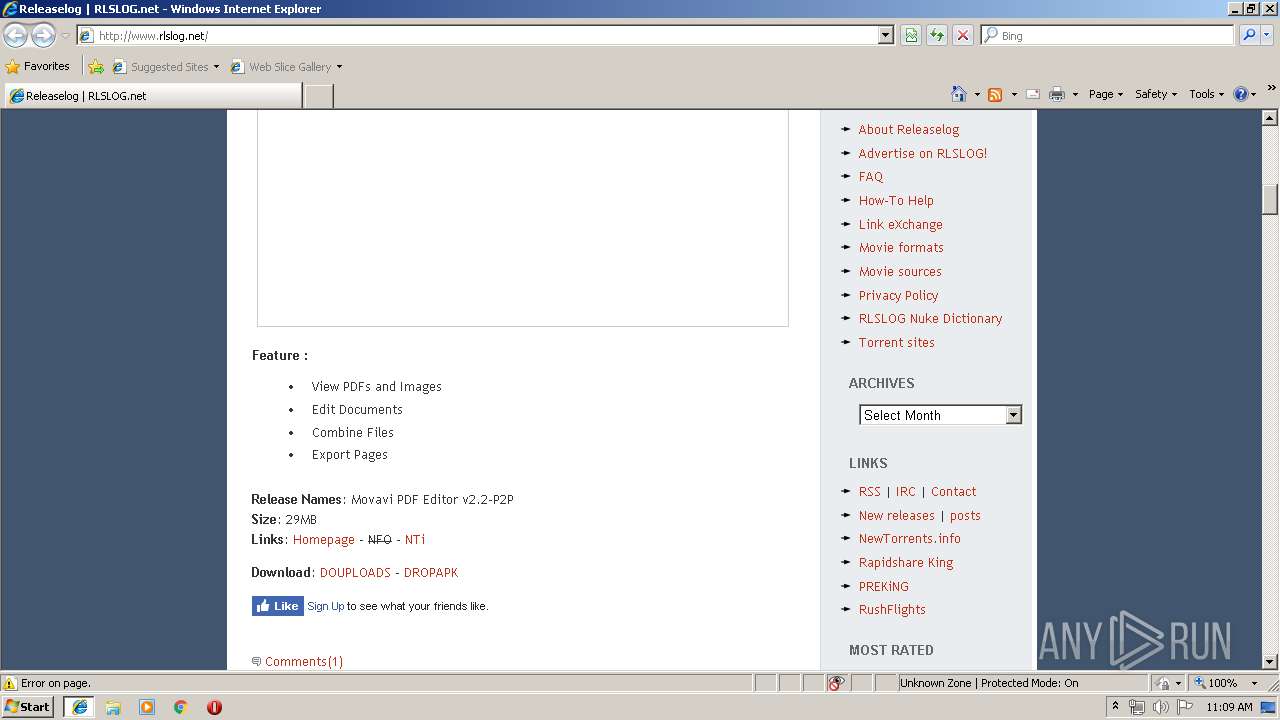Open Favorites star button
This screenshot has width=1280, height=720.
(x=38, y=66)
